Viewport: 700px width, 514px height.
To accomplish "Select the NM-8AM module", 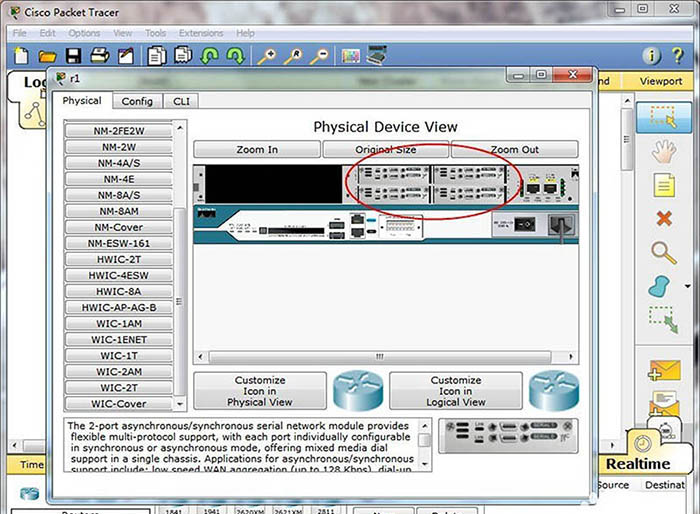I will [x=119, y=211].
